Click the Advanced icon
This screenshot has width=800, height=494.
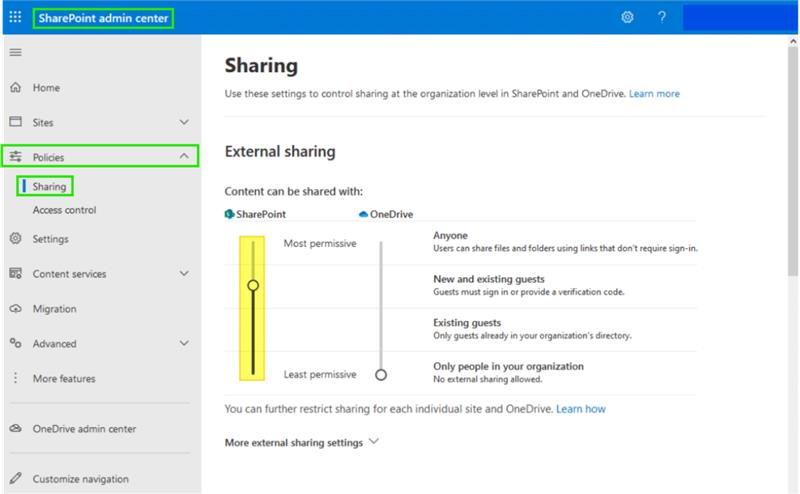coord(16,343)
